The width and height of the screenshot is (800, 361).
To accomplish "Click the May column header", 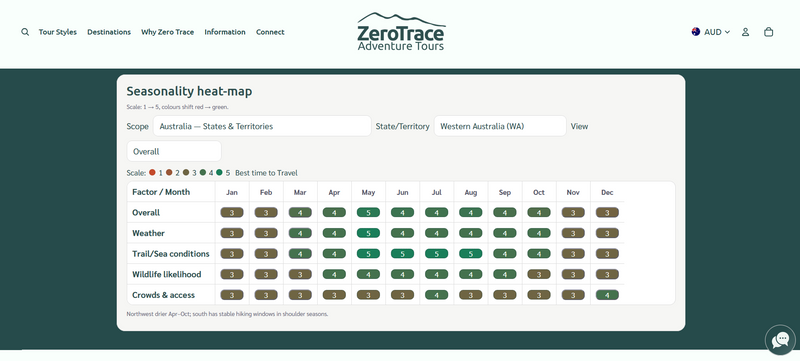I will (x=368, y=192).
